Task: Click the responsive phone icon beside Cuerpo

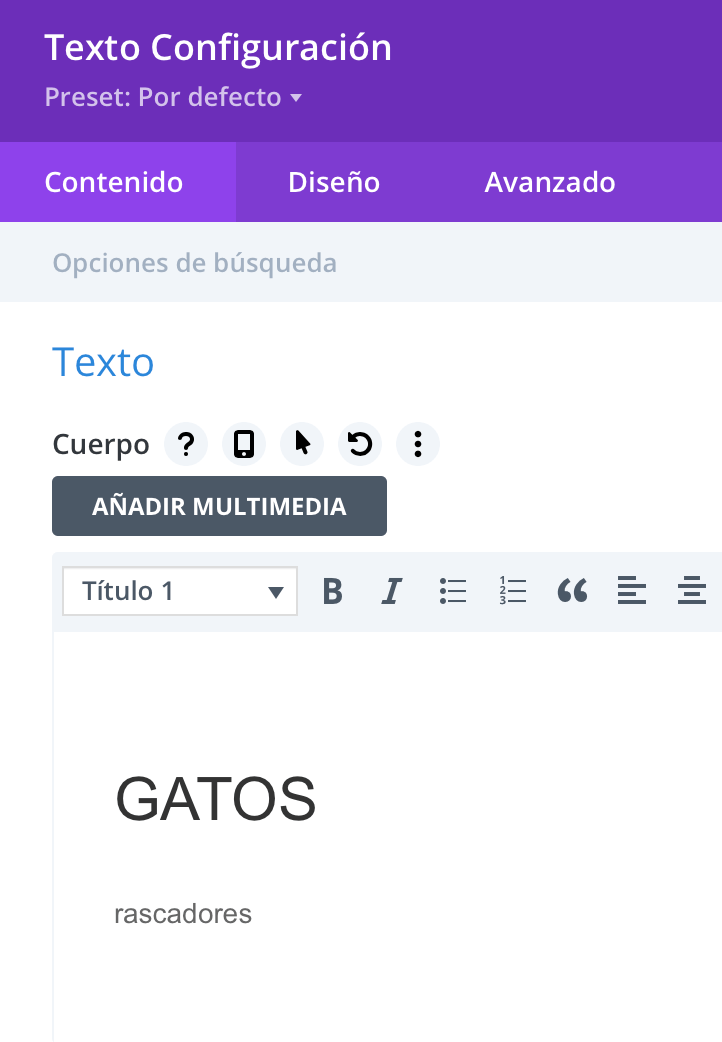Action: (244, 444)
